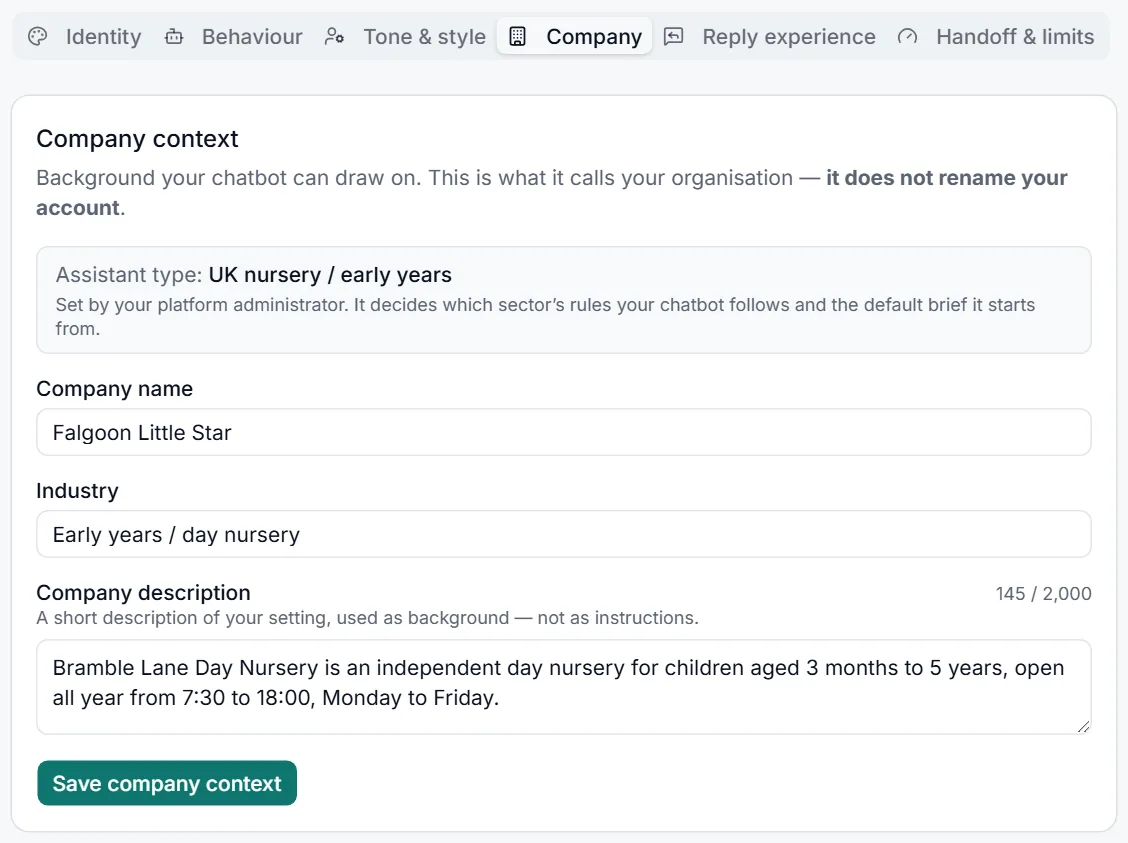This screenshot has width=1128, height=843.
Task: Switch to Handoff & limits tab
Action: [x=997, y=37]
